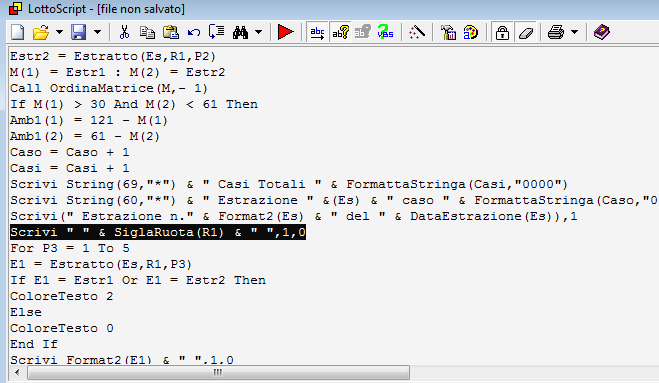Click the 'If E1 = Estr1 Or E1 = Estr2 Then' line
Viewport: 659px width, 383px height.
(138, 280)
